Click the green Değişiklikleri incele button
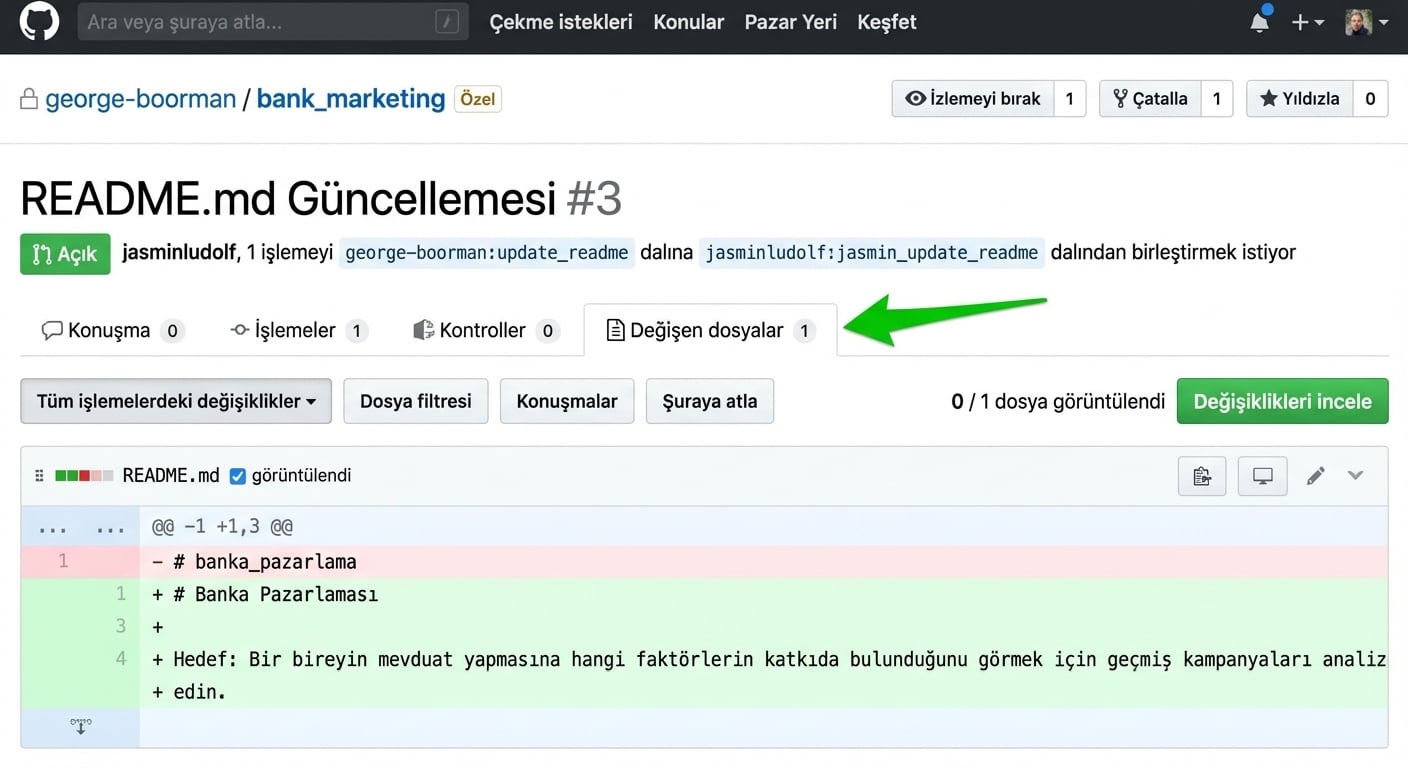The image size is (1408, 768). coord(1282,401)
